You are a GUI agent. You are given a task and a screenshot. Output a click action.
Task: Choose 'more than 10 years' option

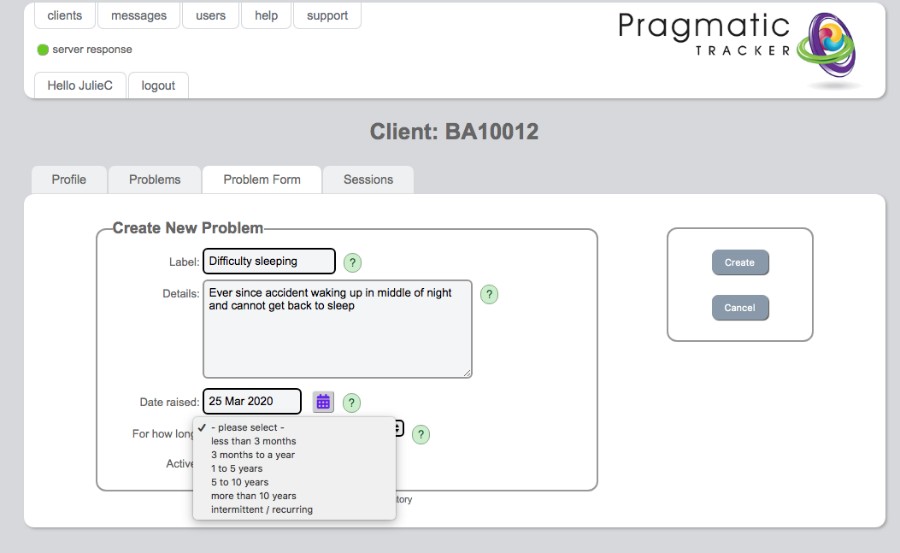click(x=253, y=496)
